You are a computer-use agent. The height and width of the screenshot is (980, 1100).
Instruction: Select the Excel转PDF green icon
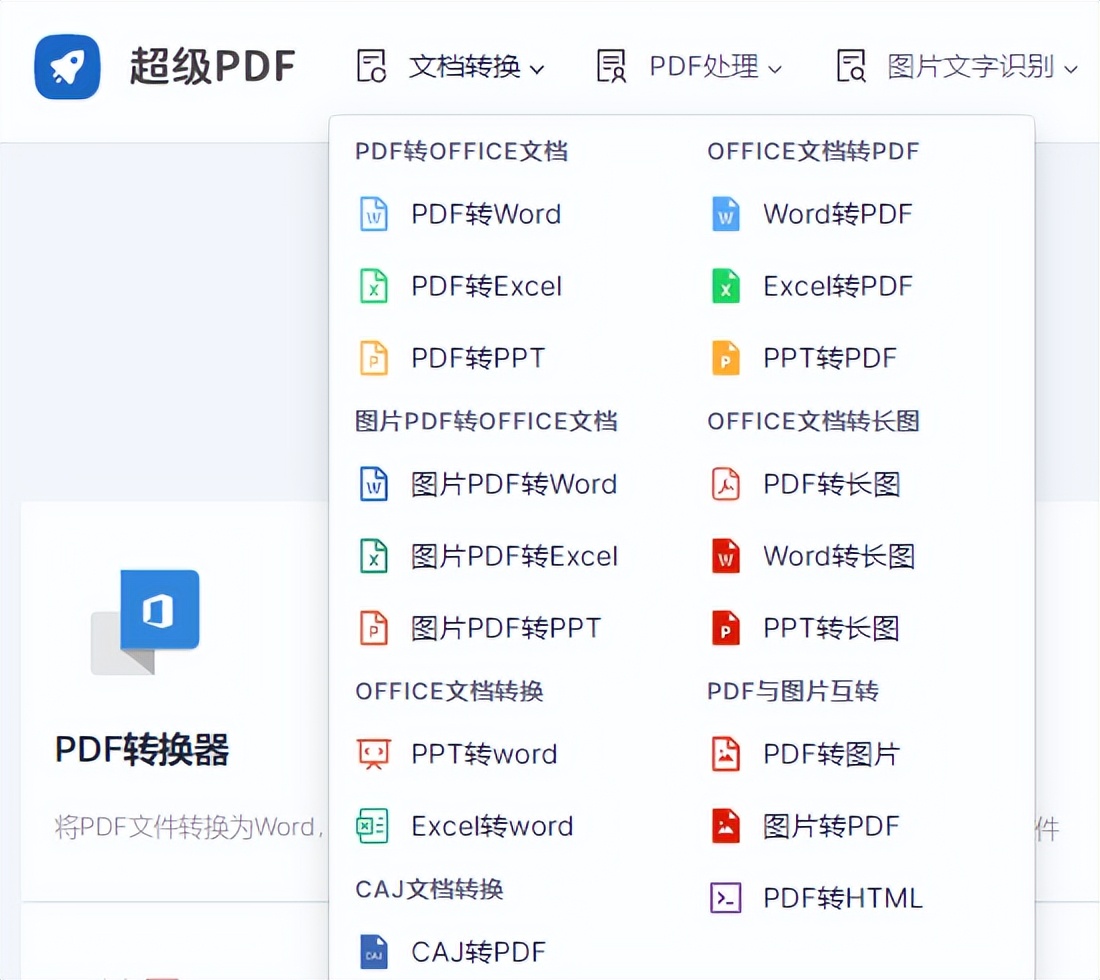[x=724, y=285]
